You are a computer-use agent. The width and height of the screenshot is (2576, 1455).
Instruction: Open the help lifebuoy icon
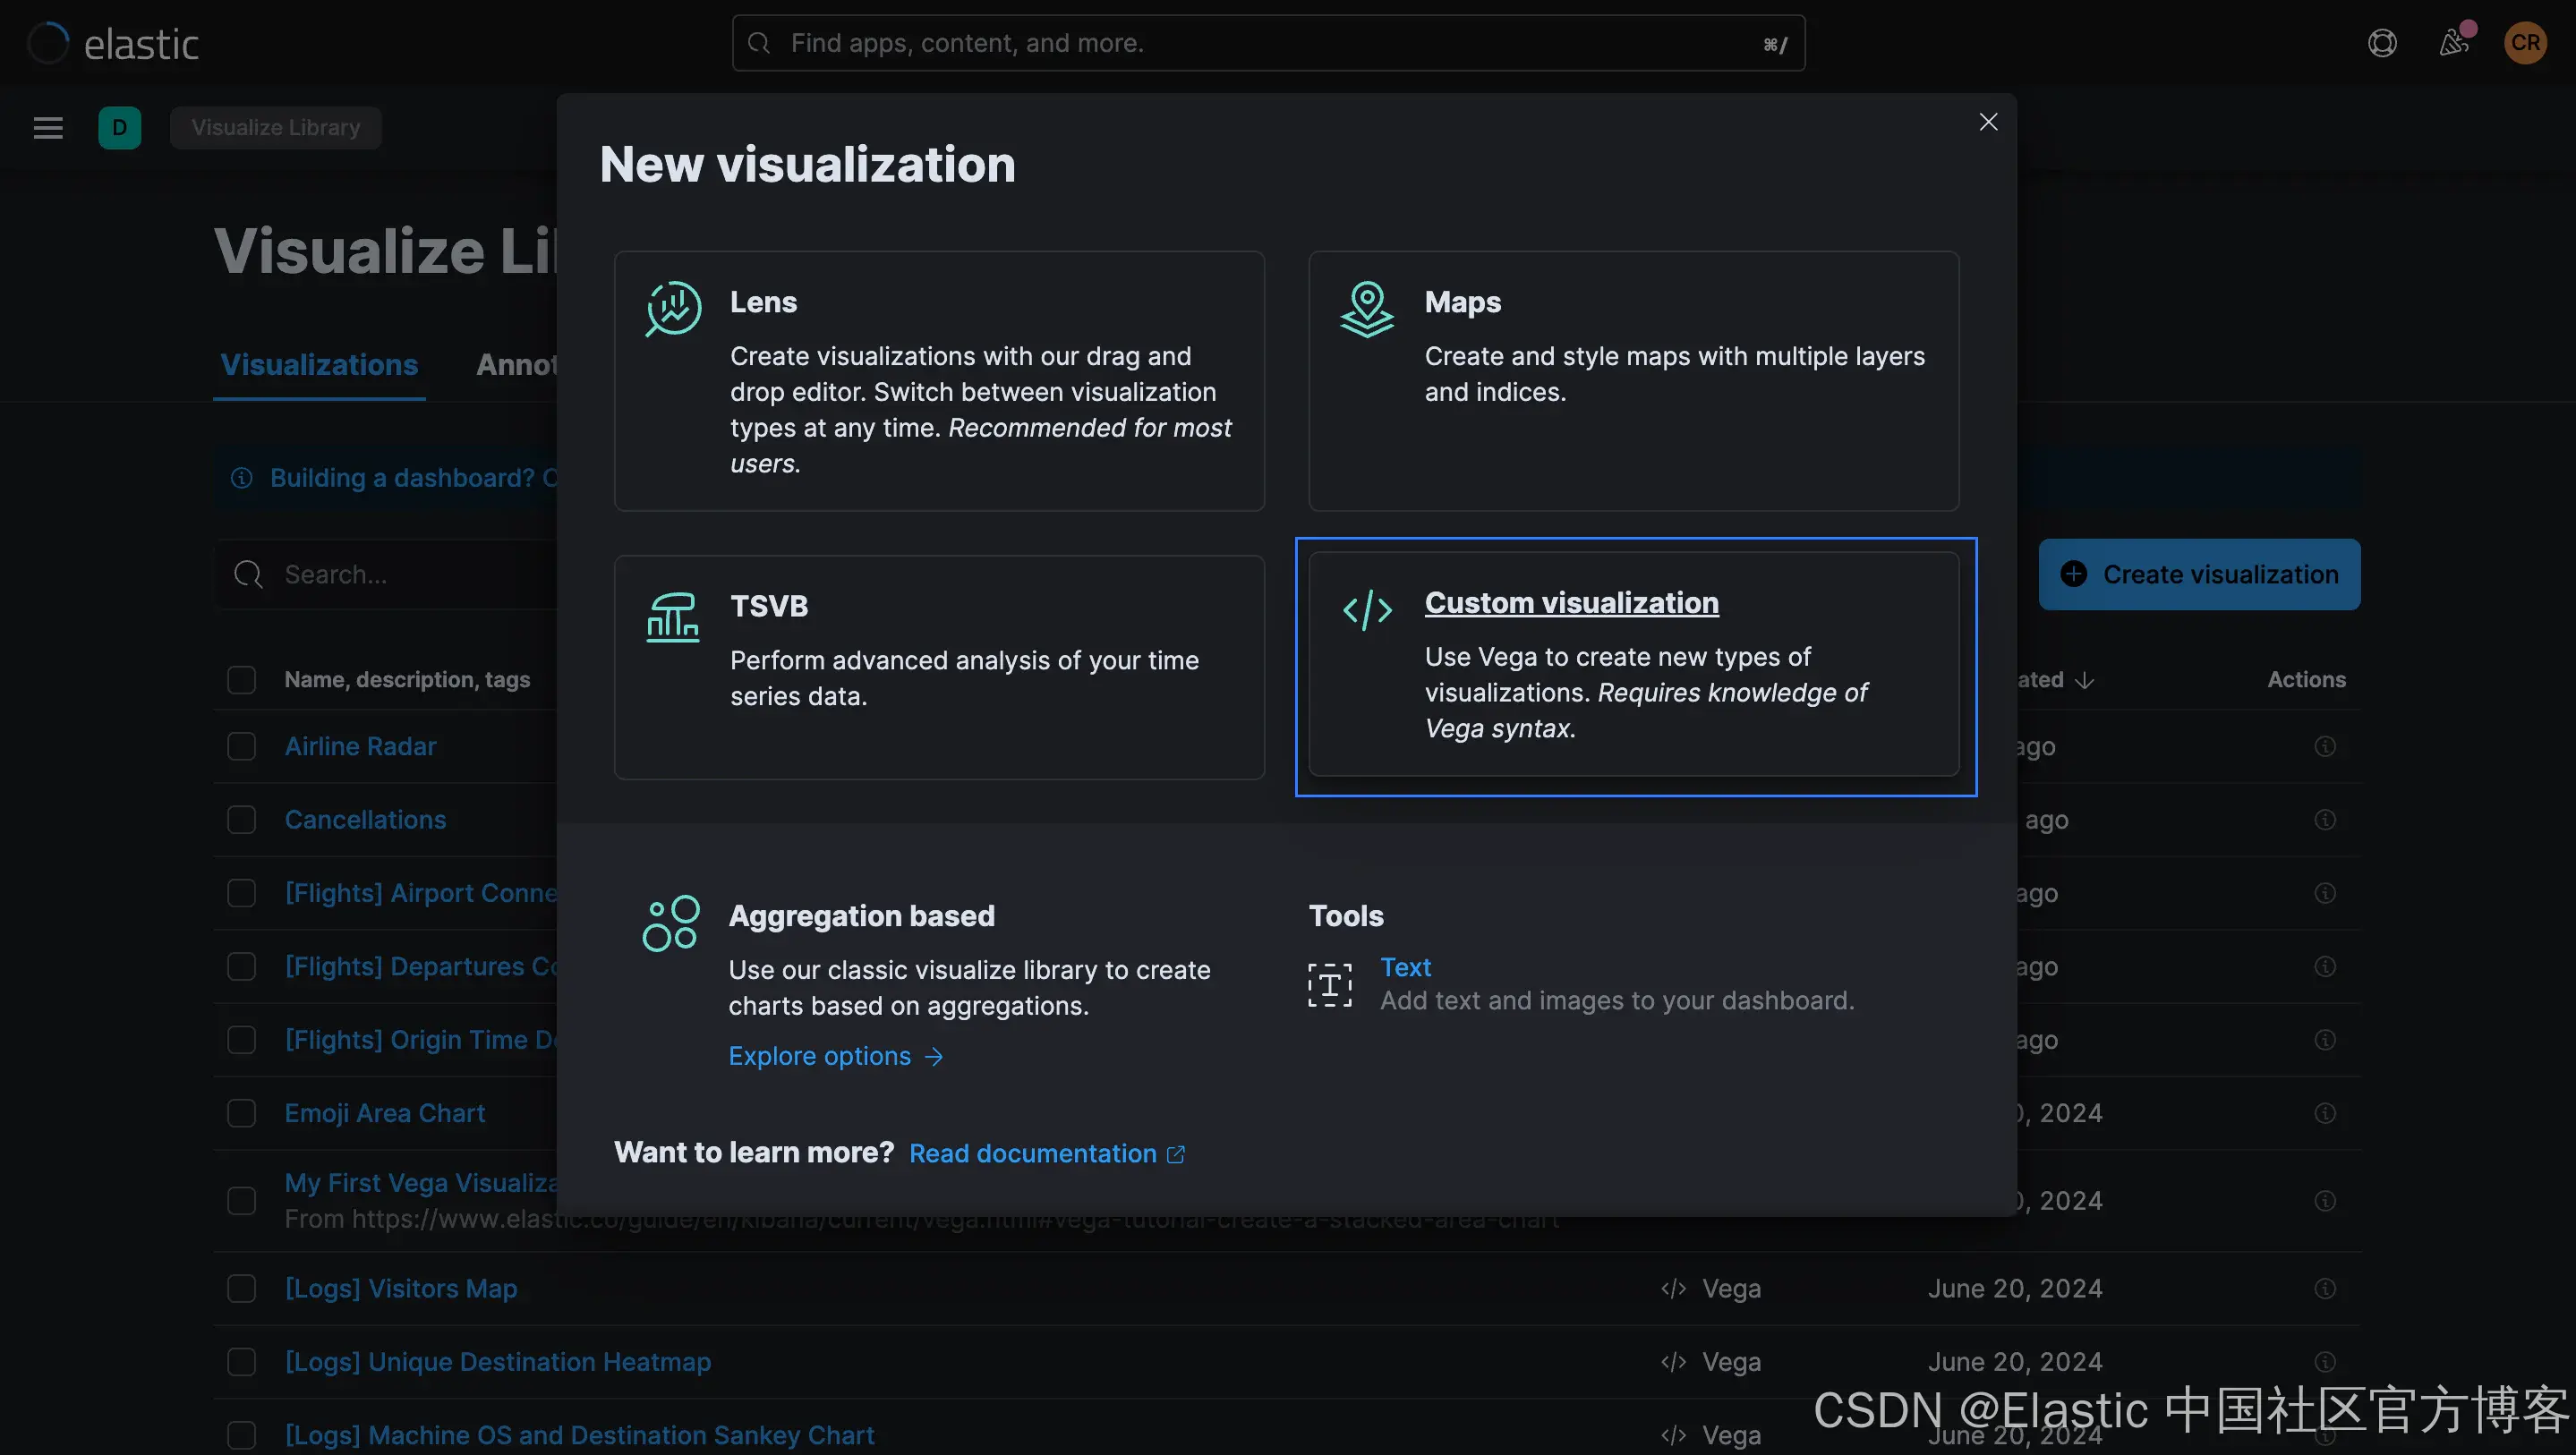[2383, 43]
